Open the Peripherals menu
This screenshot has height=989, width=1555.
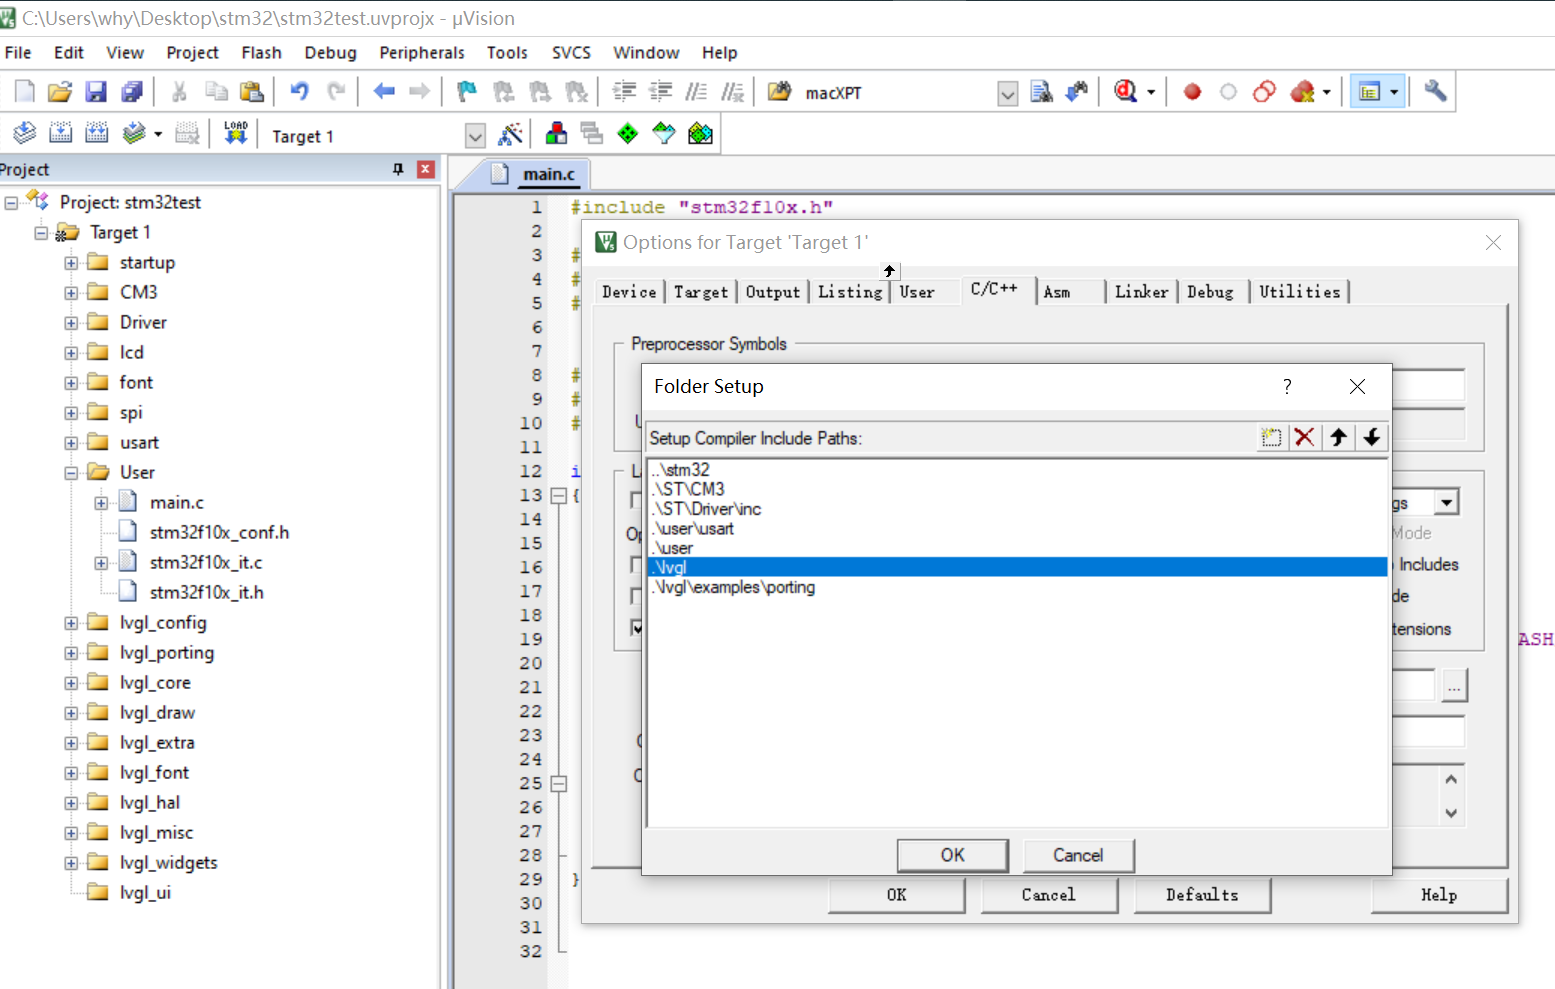pyautogui.click(x=421, y=53)
